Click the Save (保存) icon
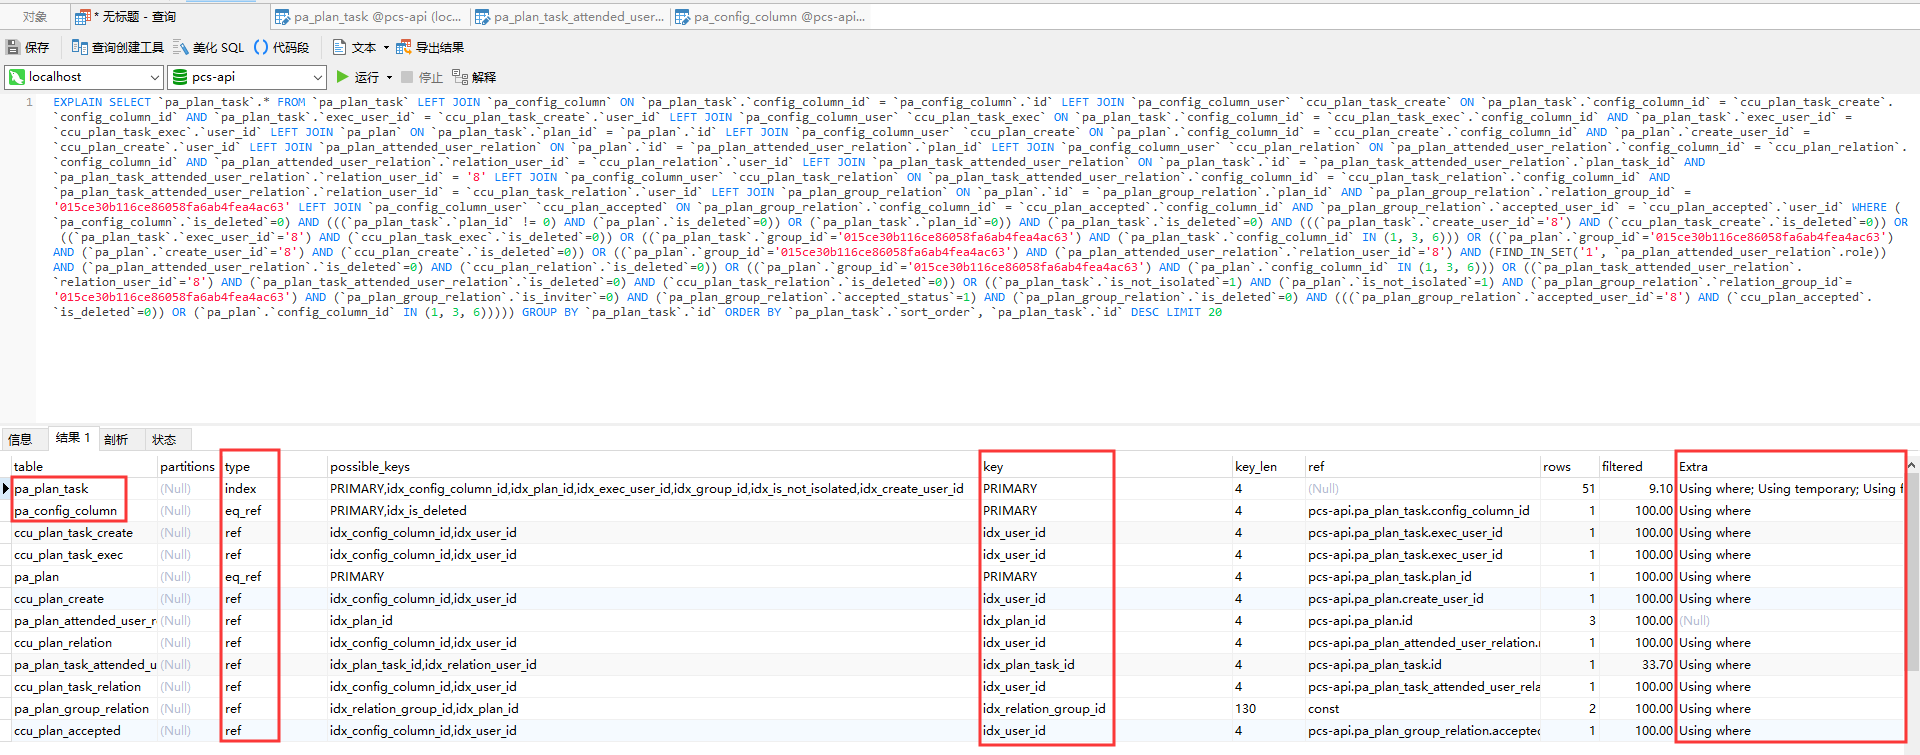 [x=14, y=47]
